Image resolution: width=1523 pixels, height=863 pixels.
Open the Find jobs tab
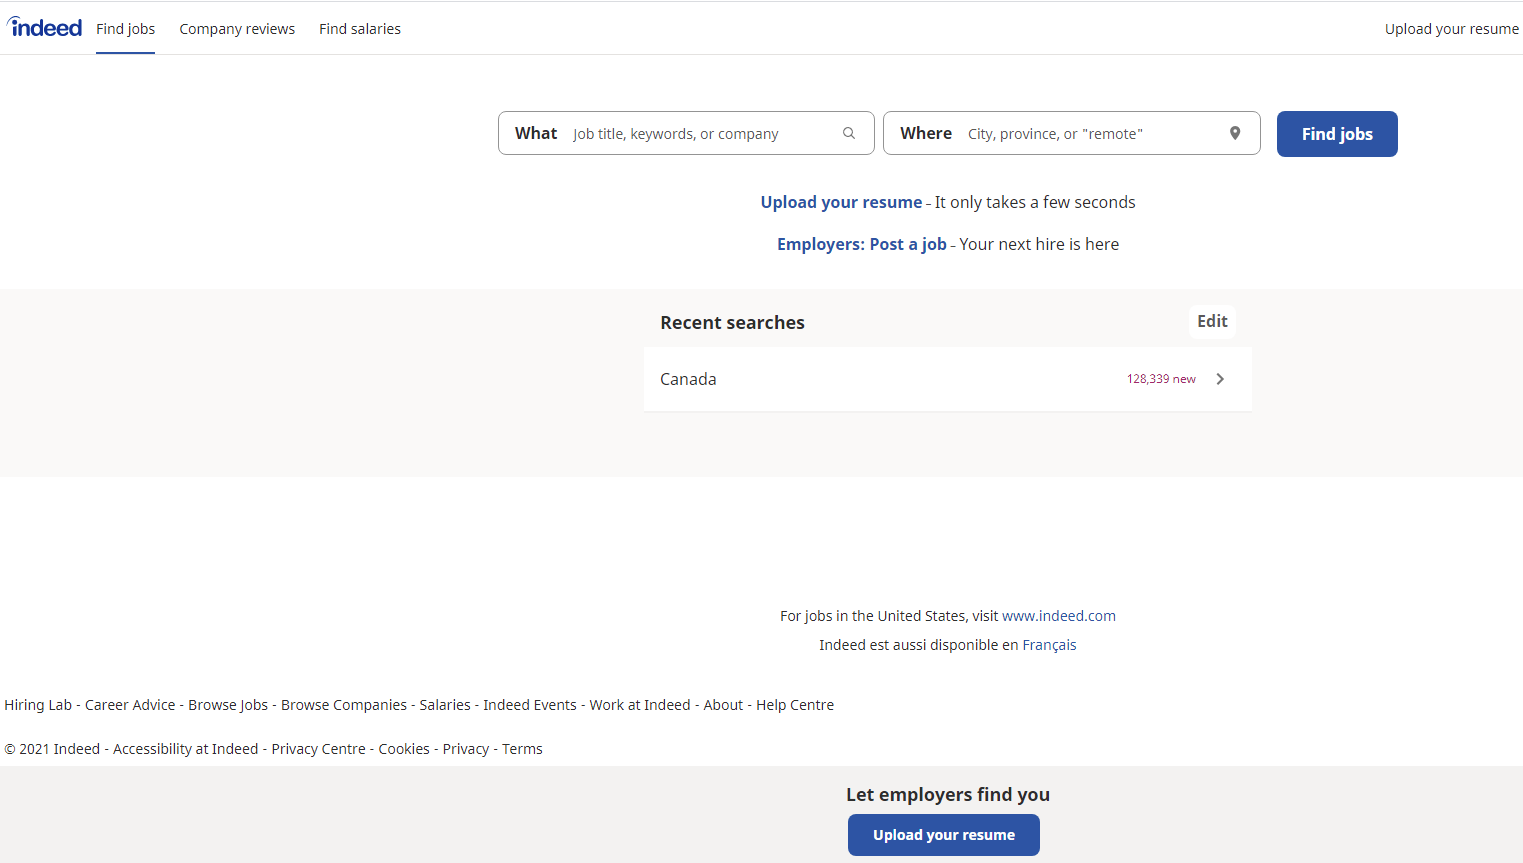point(125,29)
